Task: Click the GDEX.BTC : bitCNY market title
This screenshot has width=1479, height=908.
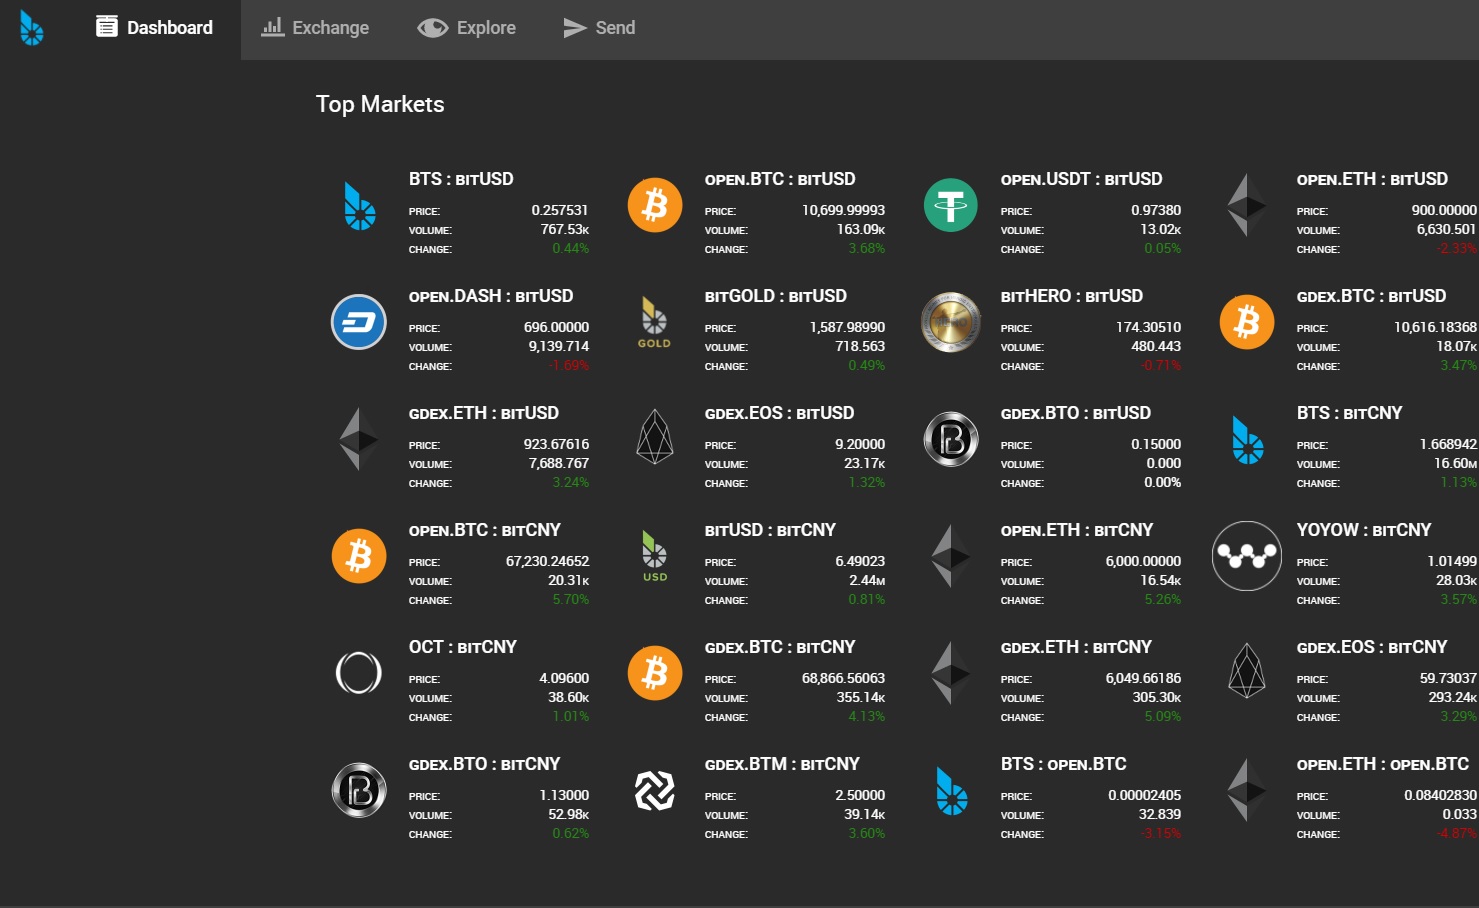Action: click(780, 647)
